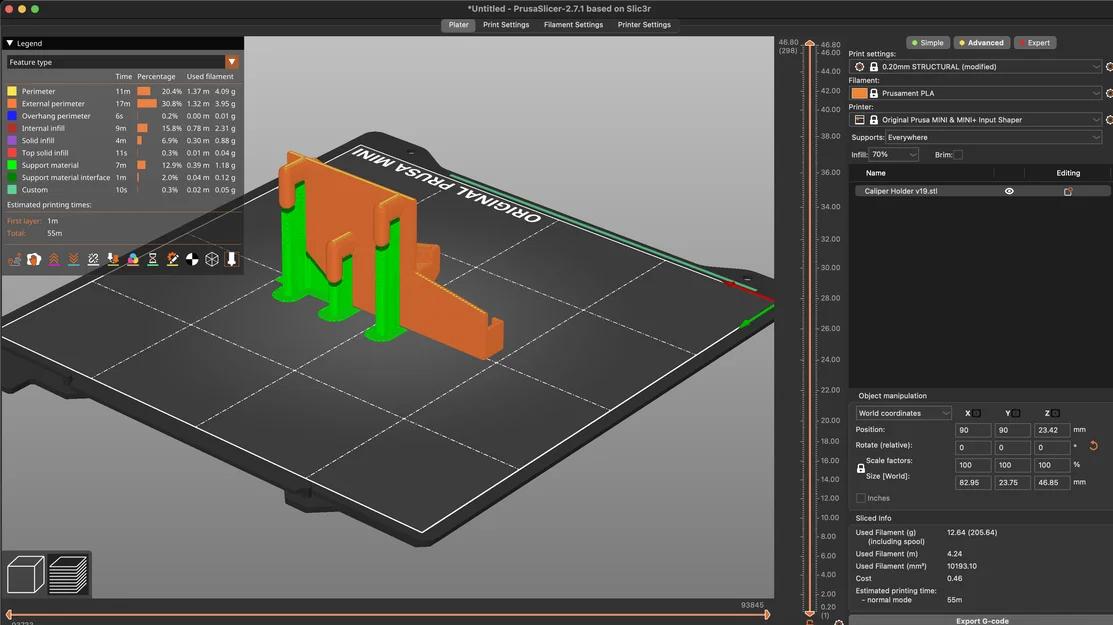Open the World coordinates dropdown
The height and width of the screenshot is (625, 1113).
[903, 413]
